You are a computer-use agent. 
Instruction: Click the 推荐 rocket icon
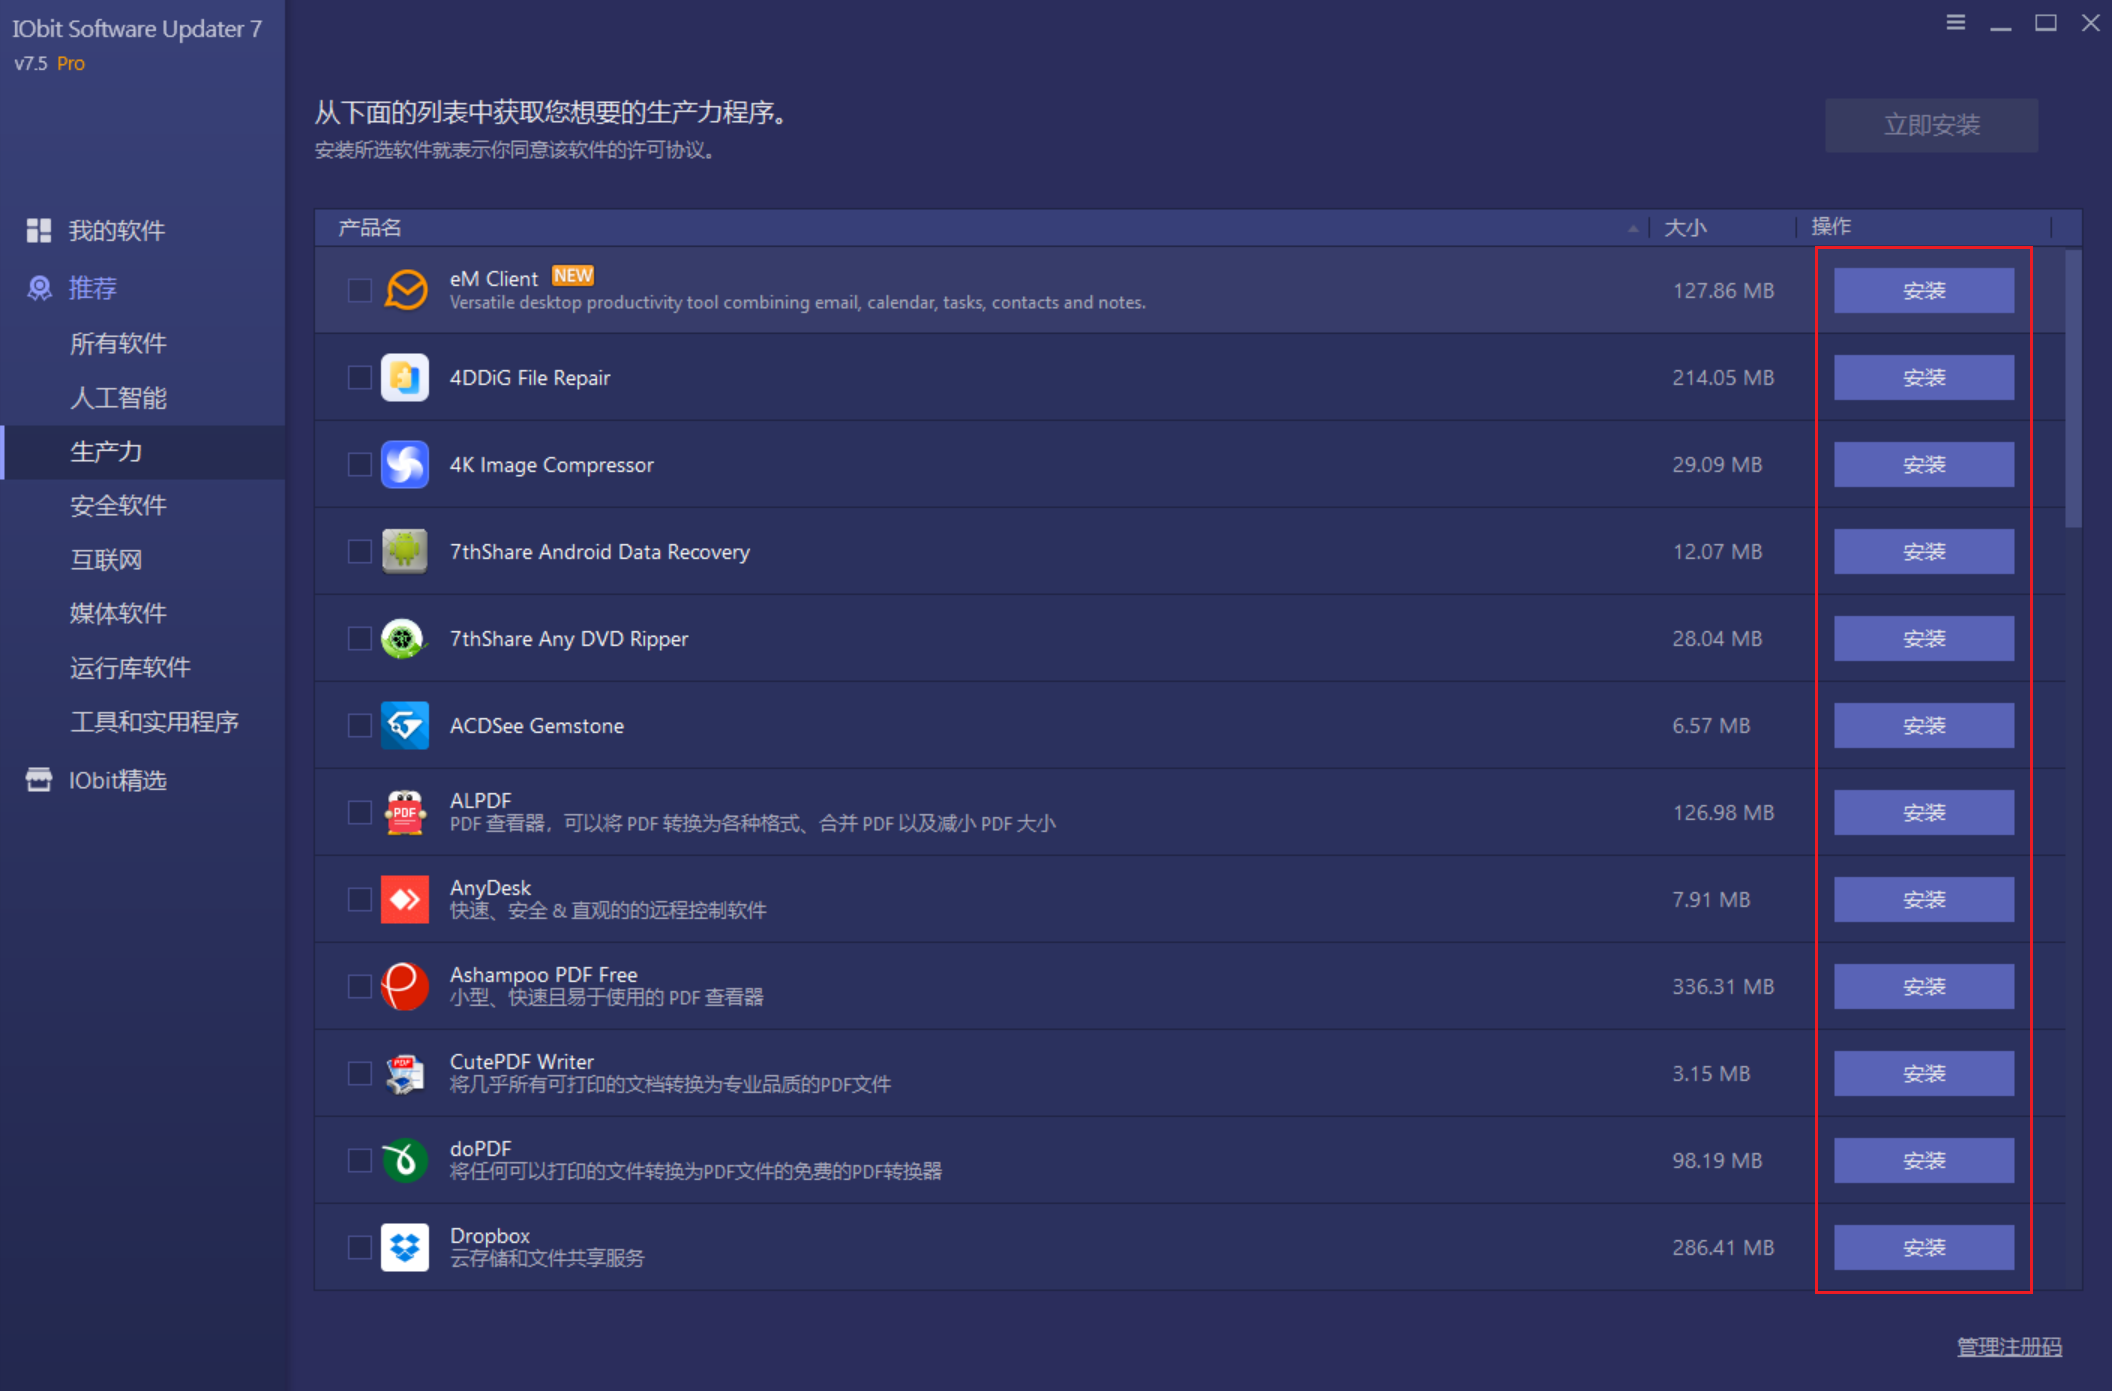(39, 288)
